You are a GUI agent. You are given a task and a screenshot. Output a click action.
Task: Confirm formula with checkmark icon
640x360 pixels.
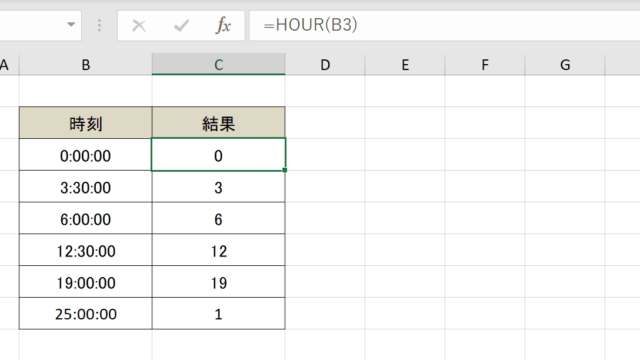click(x=181, y=26)
